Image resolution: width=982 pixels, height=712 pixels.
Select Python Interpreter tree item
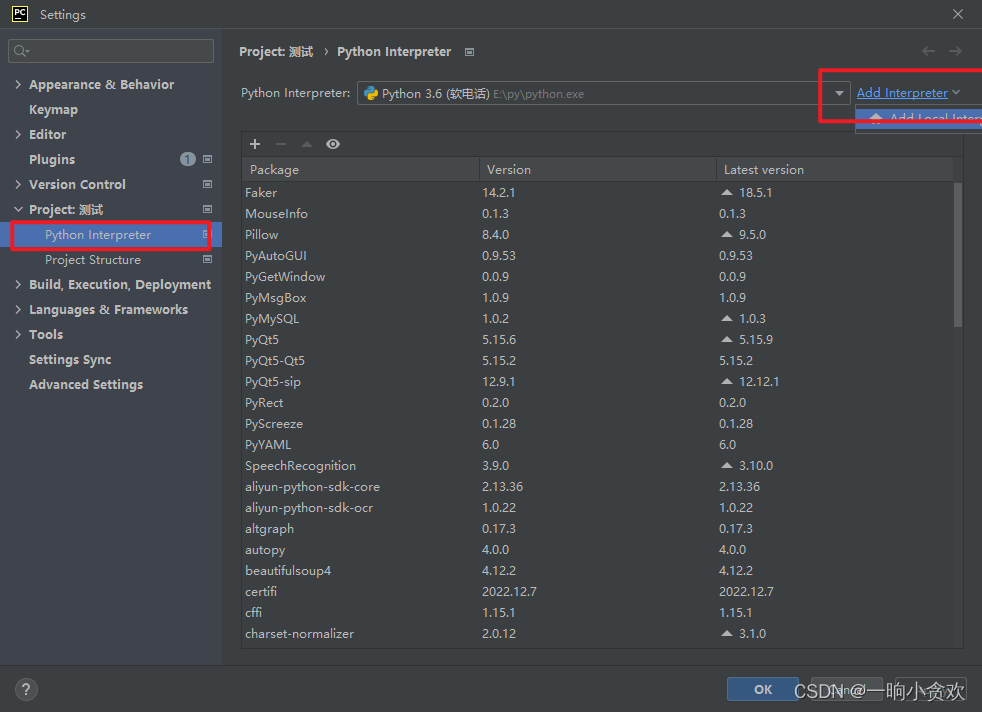tap(111, 235)
